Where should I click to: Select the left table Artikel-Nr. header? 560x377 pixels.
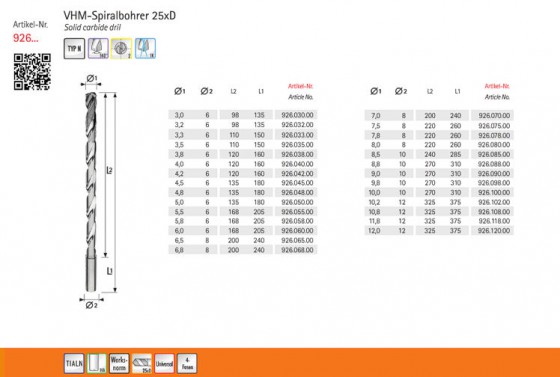(301, 86)
